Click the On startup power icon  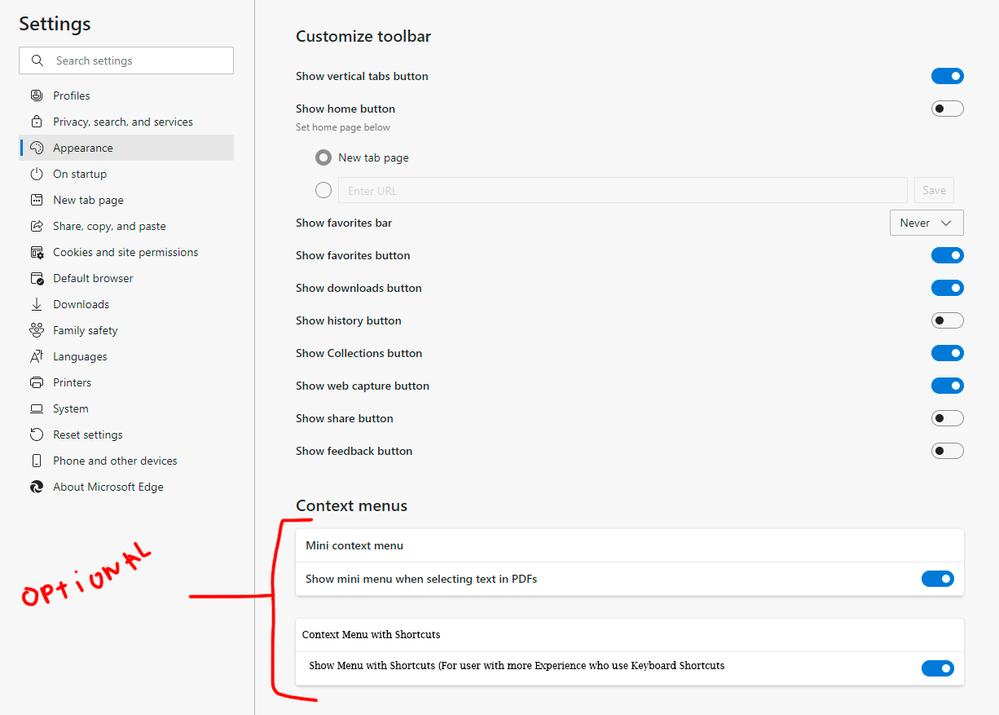[x=37, y=174]
